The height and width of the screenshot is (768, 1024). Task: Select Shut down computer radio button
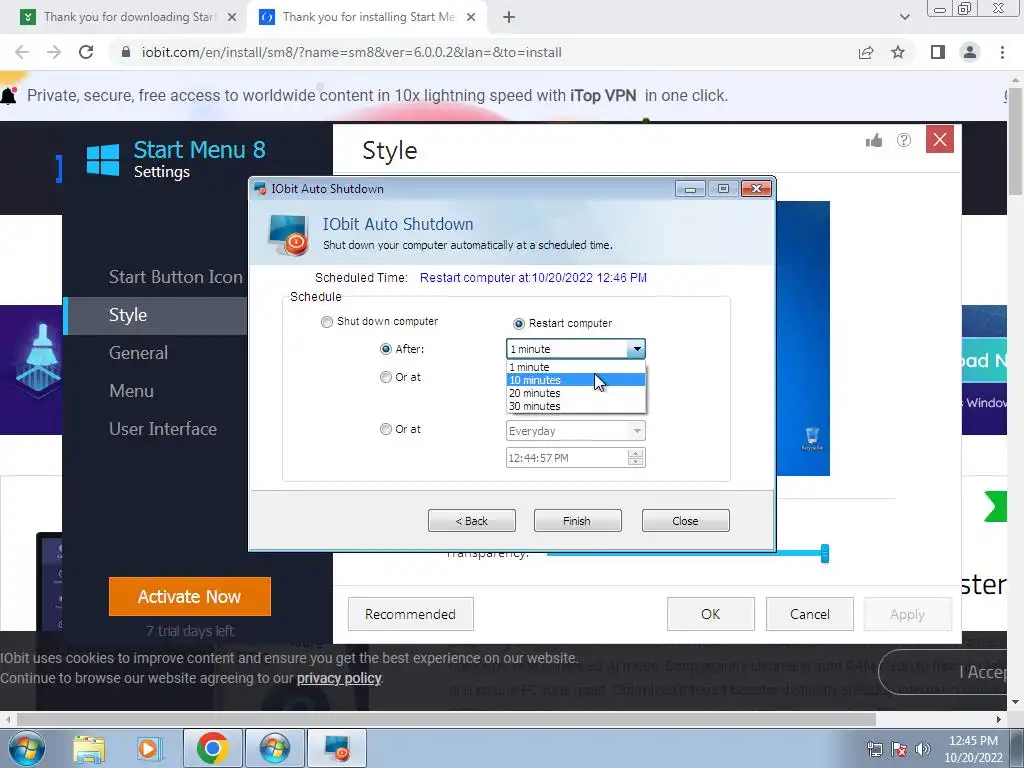tap(327, 322)
